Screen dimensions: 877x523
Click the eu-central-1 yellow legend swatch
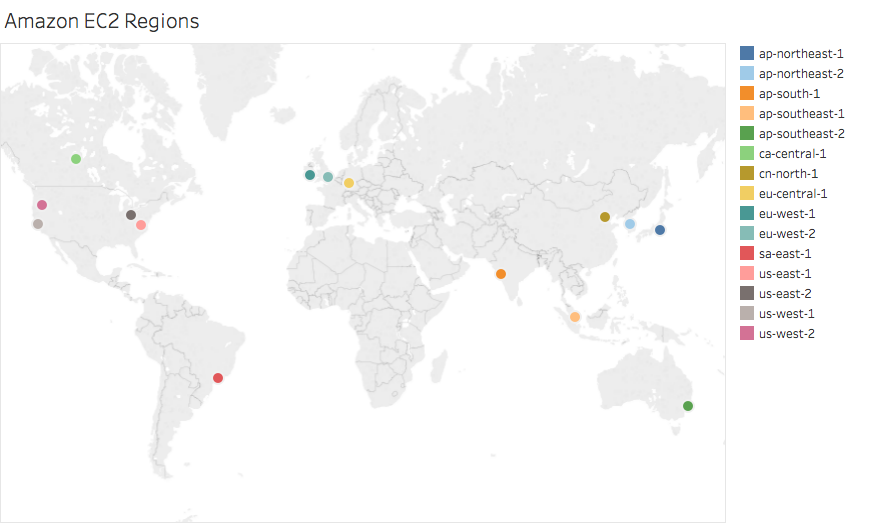(x=747, y=194)
